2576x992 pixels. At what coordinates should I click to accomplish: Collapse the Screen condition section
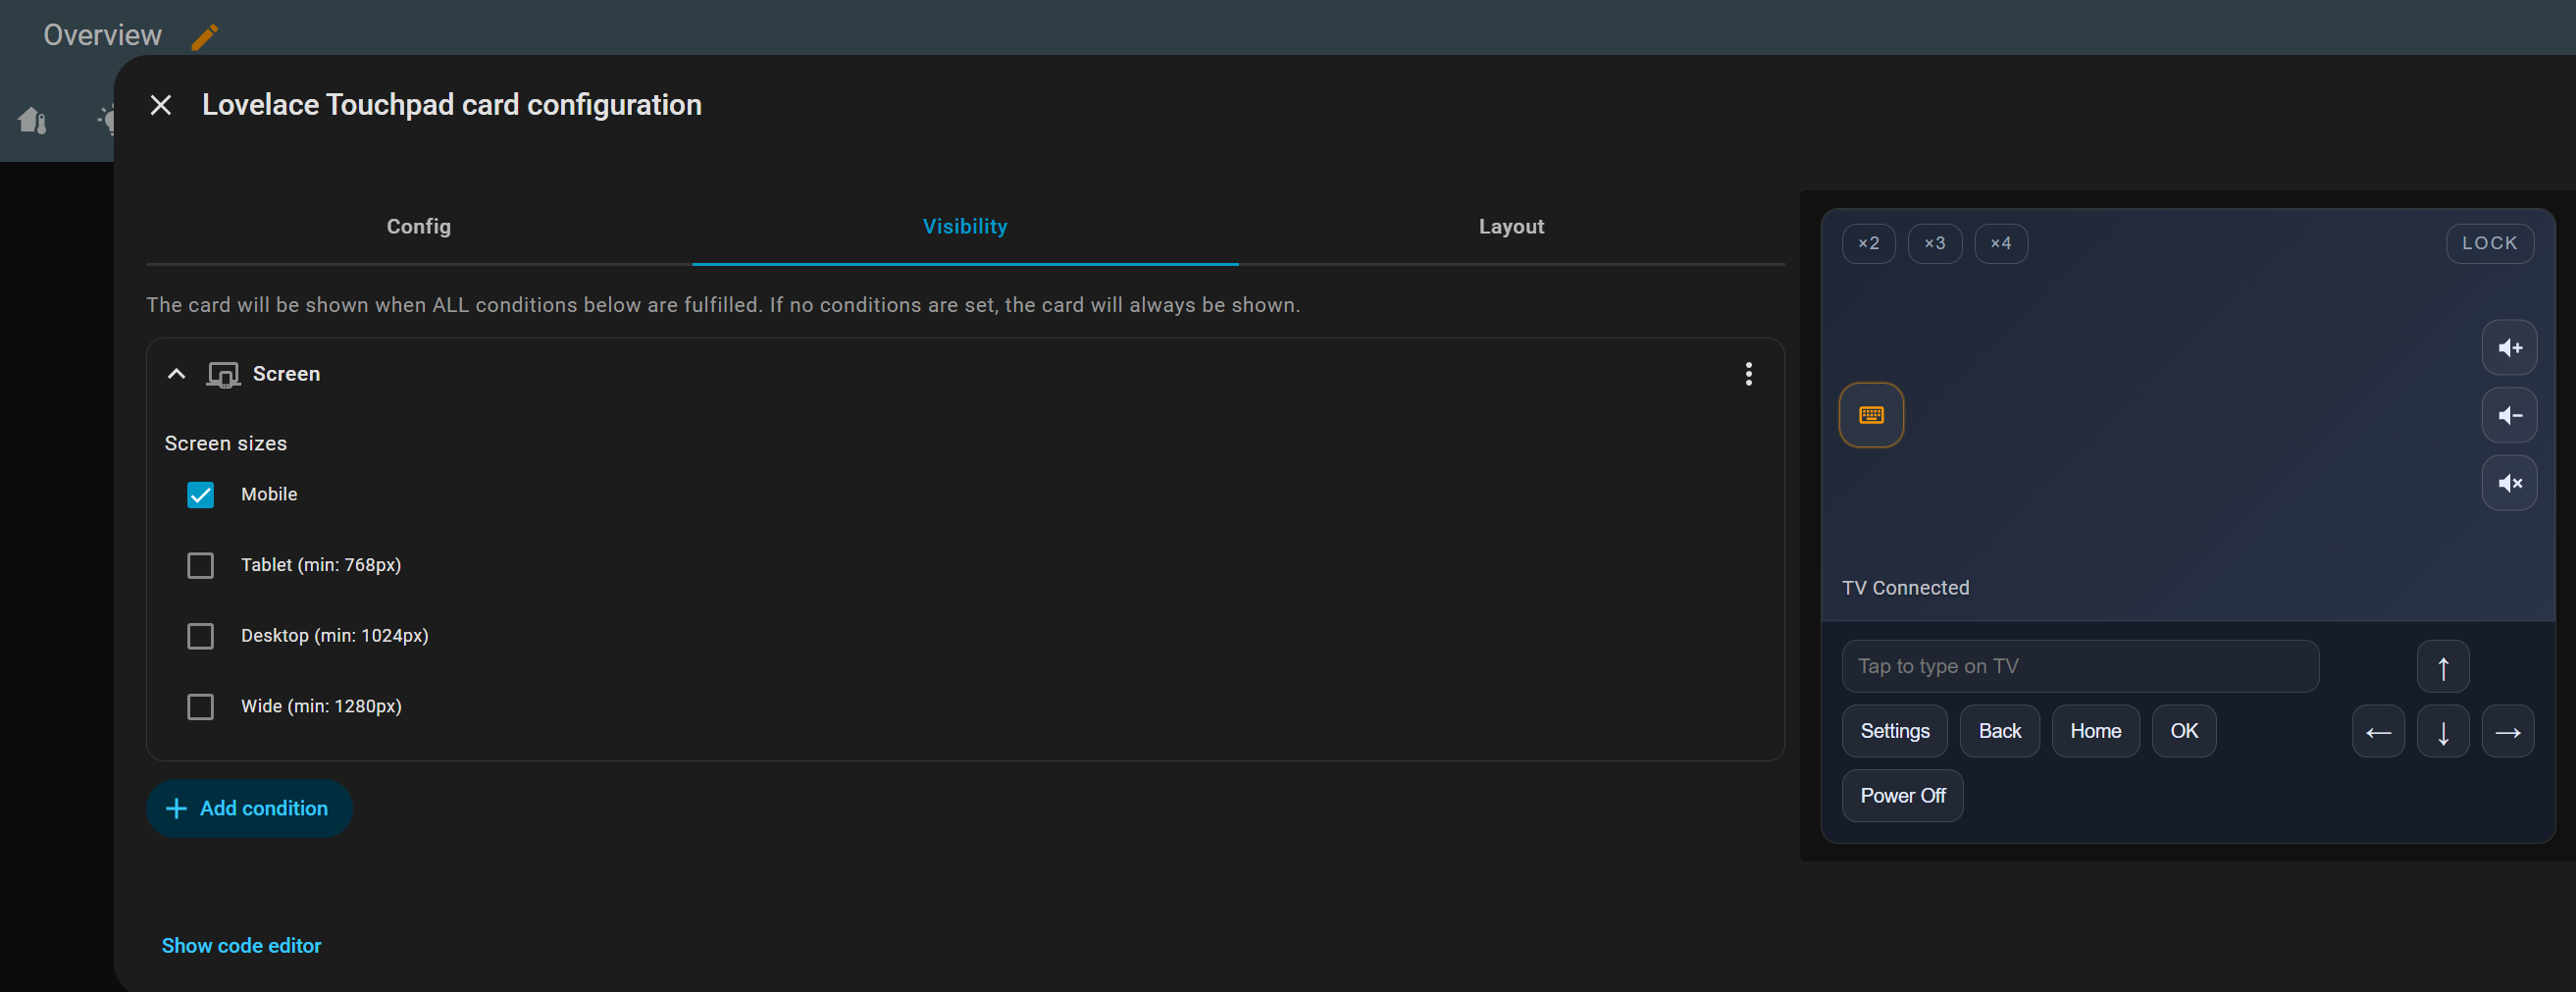[x=176, y=374]
